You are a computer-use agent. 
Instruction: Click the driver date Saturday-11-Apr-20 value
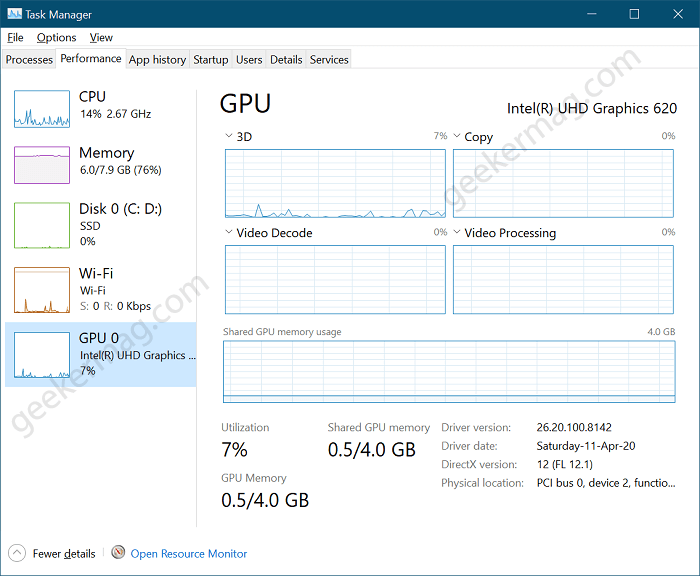[586, 446]
